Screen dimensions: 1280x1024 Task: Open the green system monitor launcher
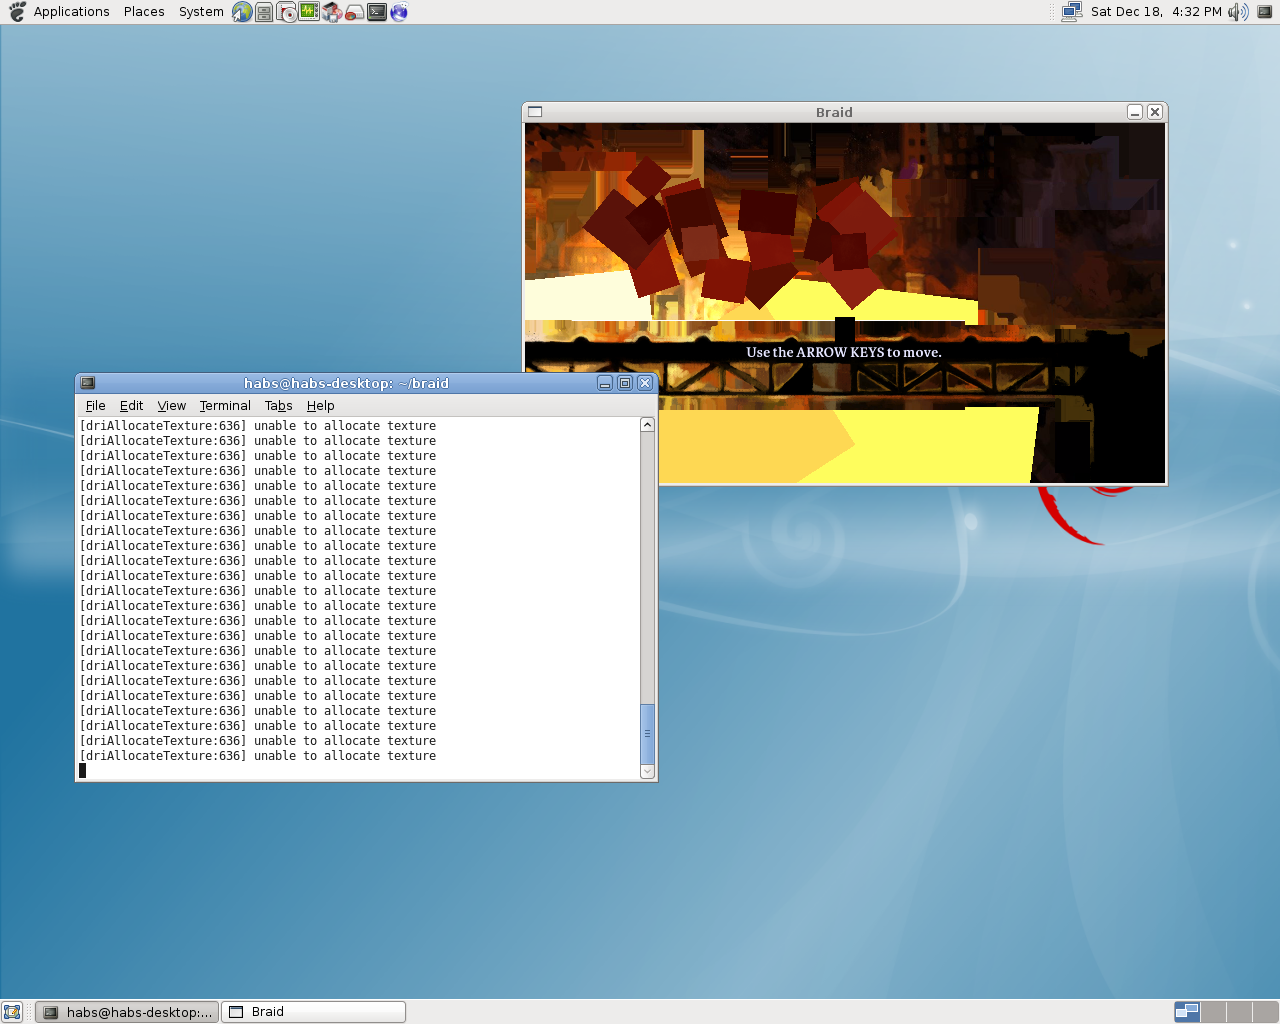pyautogui.click(x=309, y=12)
